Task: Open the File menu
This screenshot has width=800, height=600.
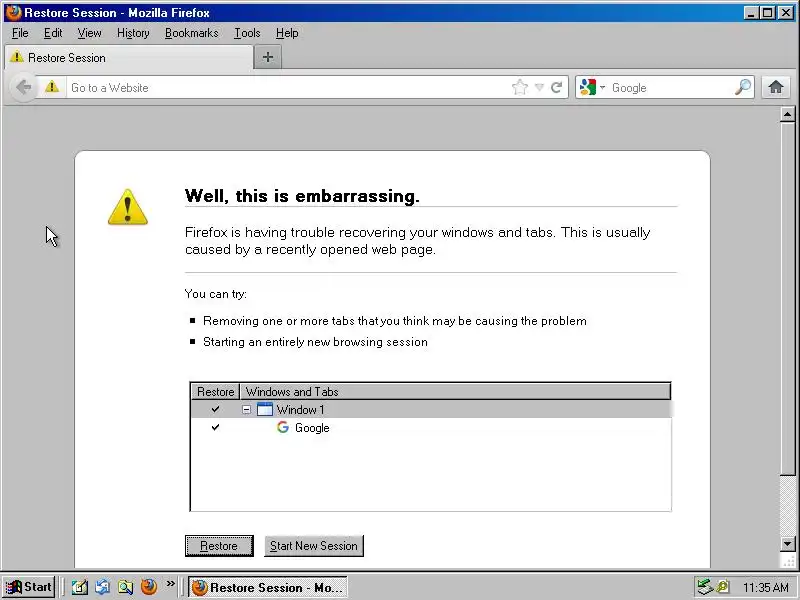Action: click(x=20, y=33)
